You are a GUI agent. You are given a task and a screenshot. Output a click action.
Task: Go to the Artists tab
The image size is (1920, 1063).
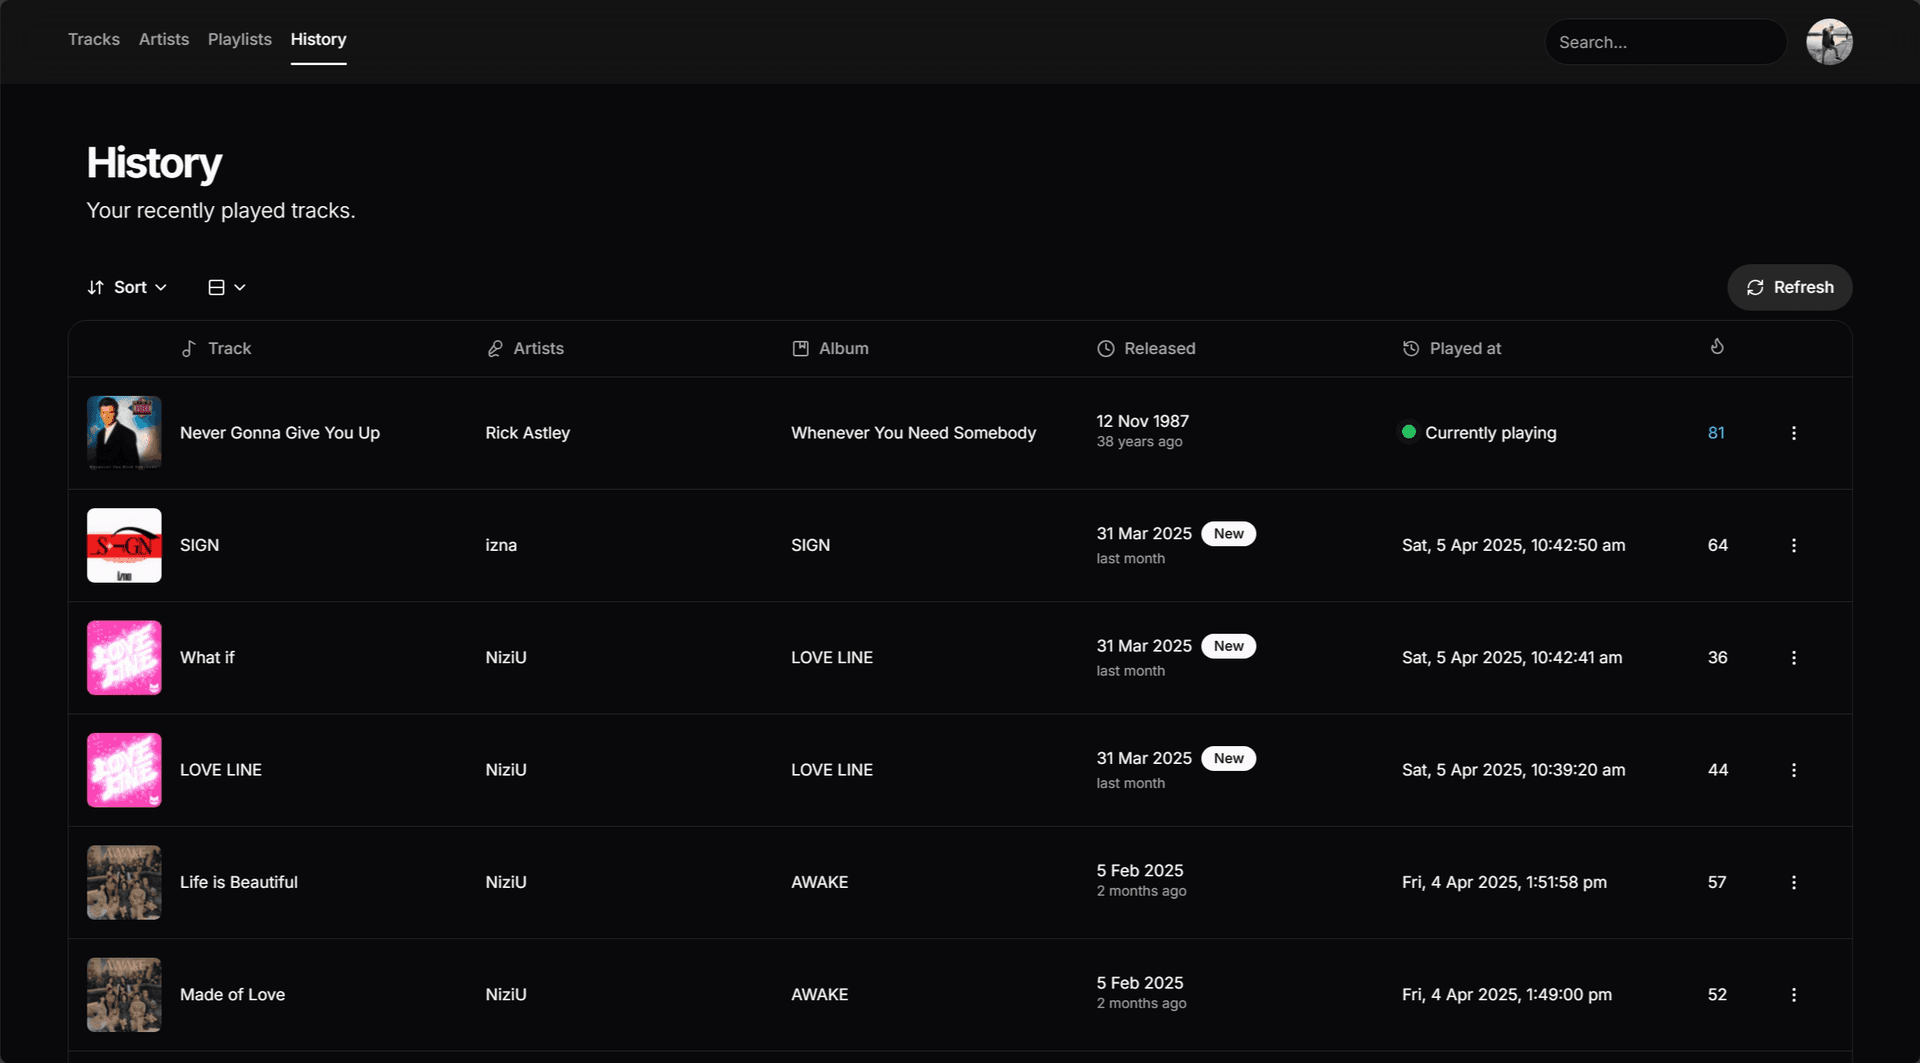pos(164,39)
